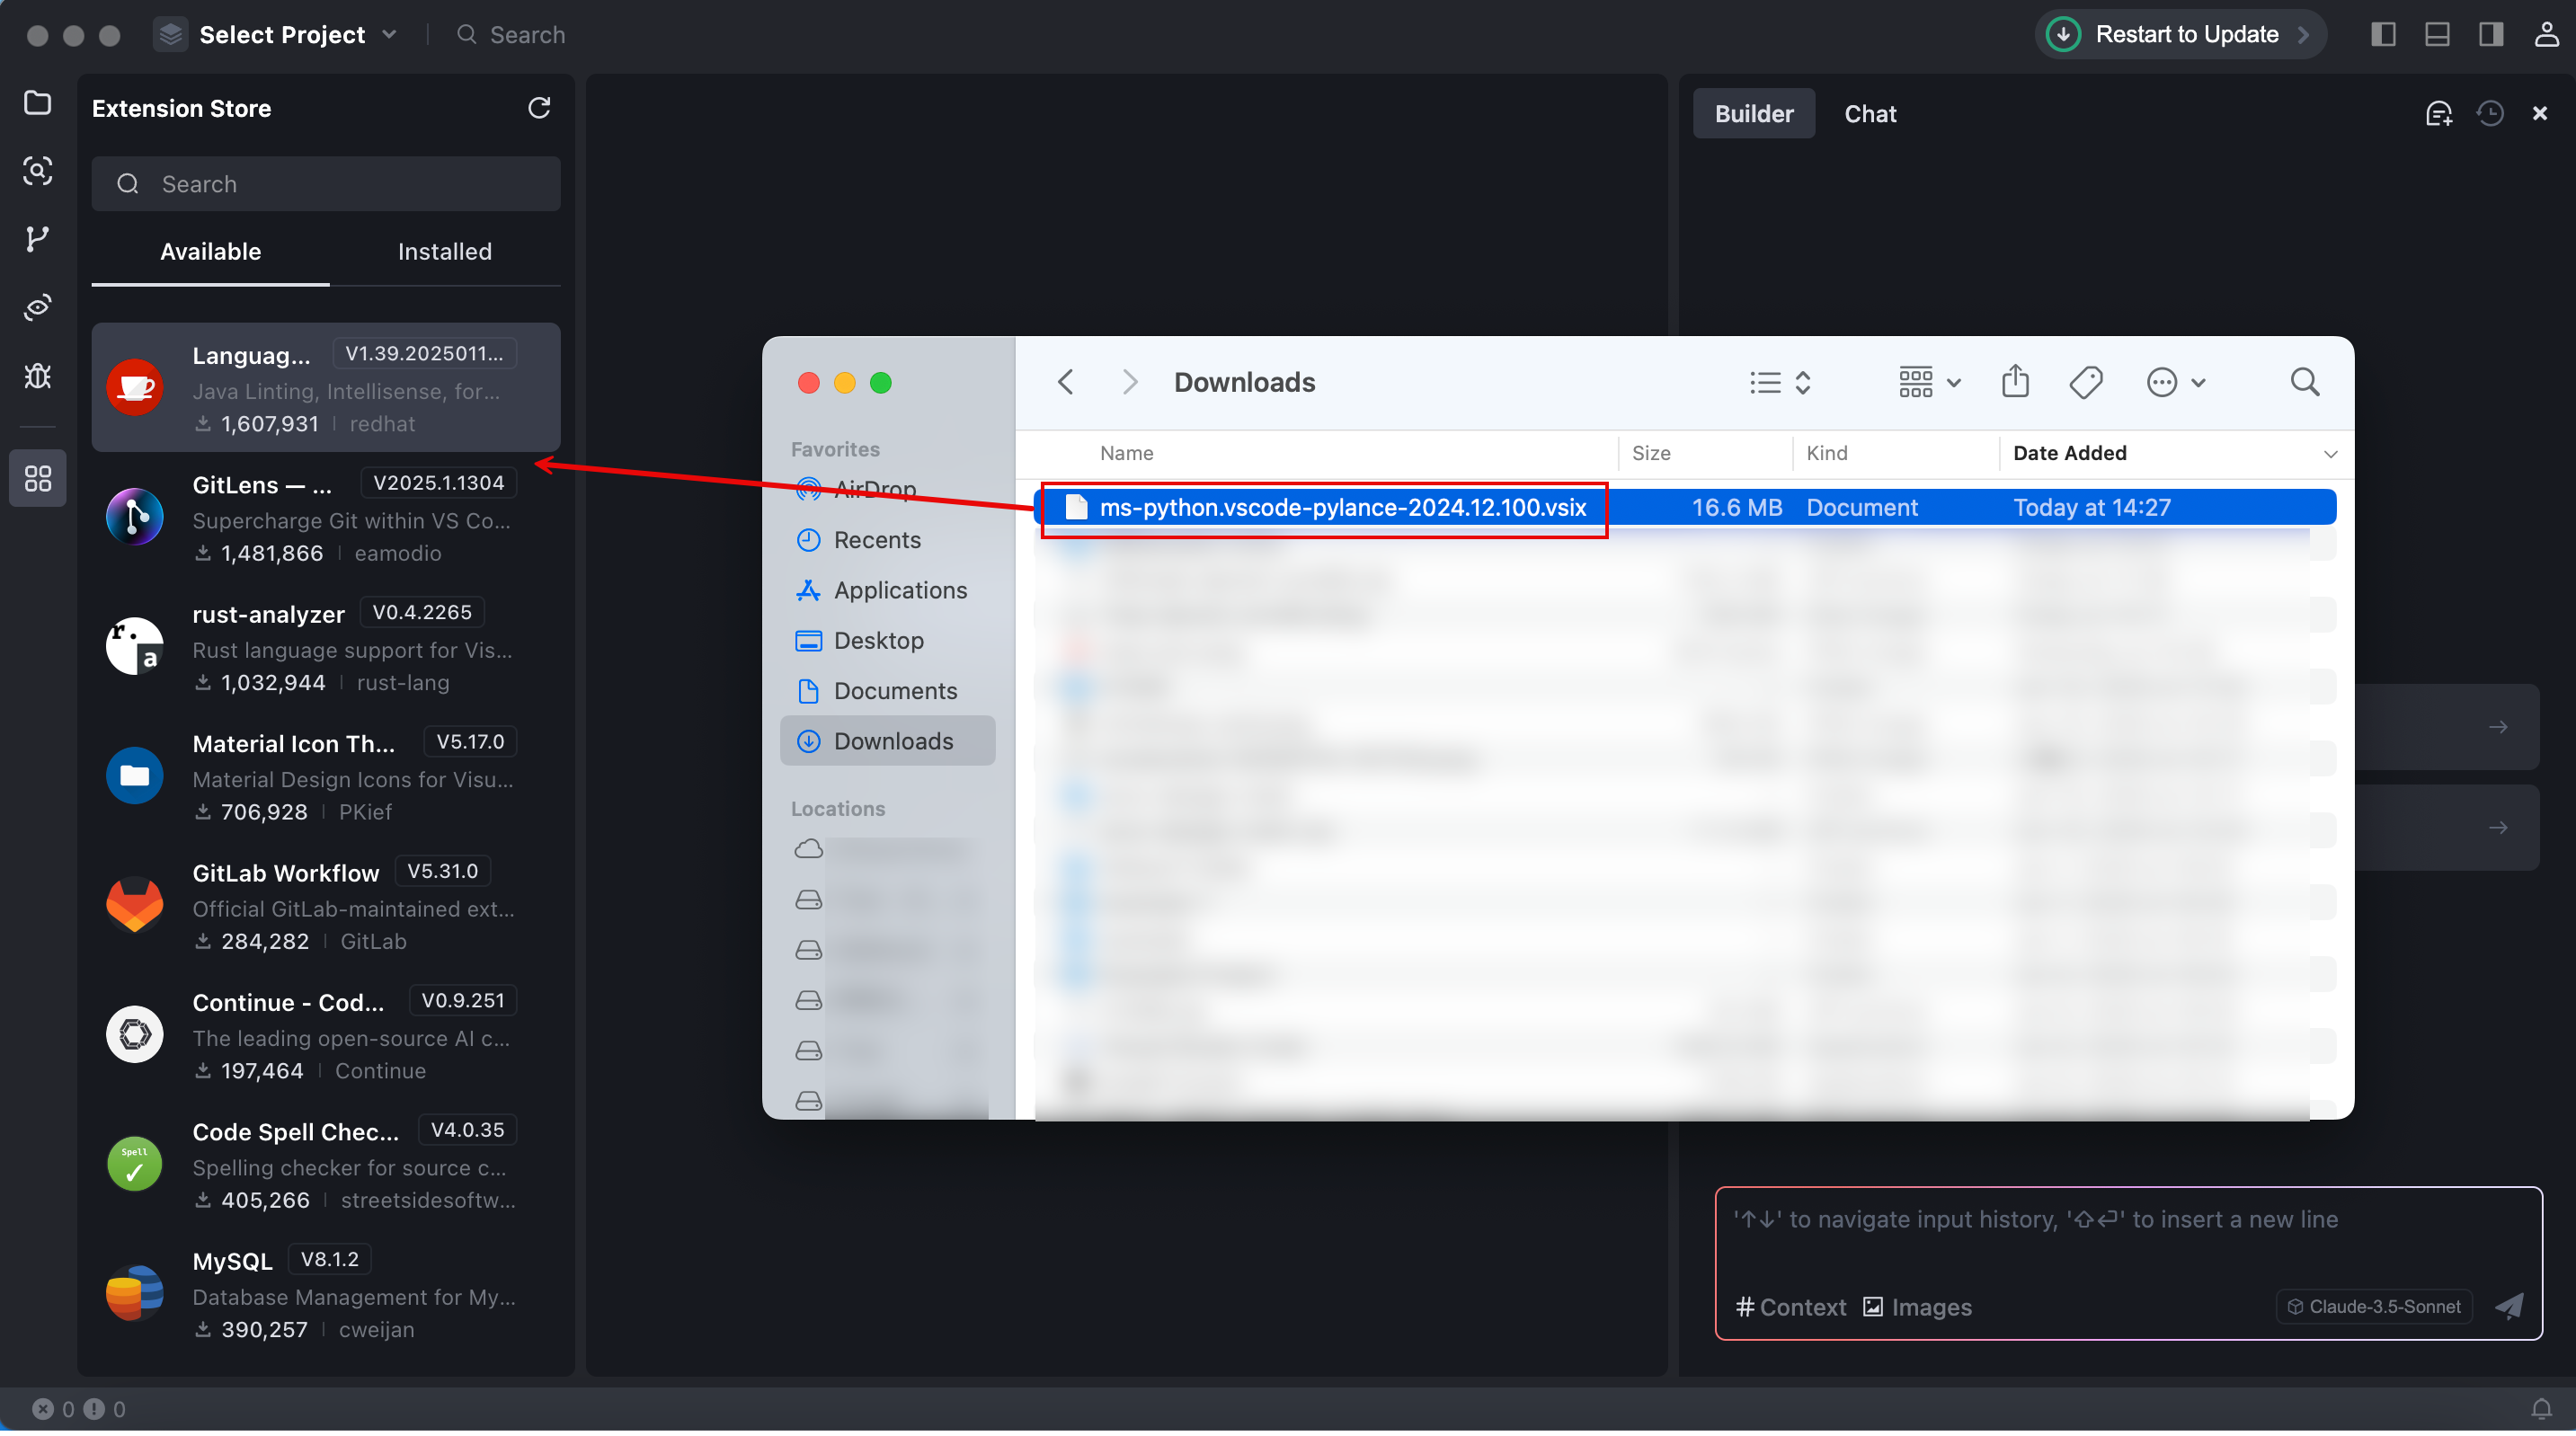Click the Finder share icon

coord(2015,382)
